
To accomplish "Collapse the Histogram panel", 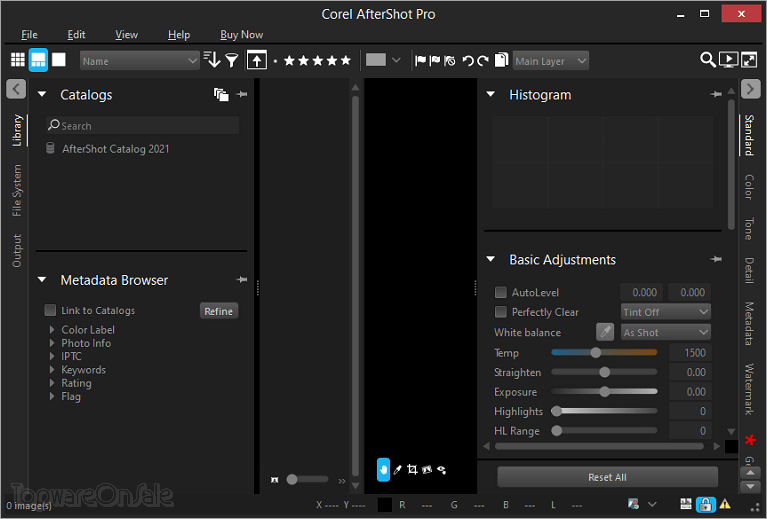I will 491,94.
